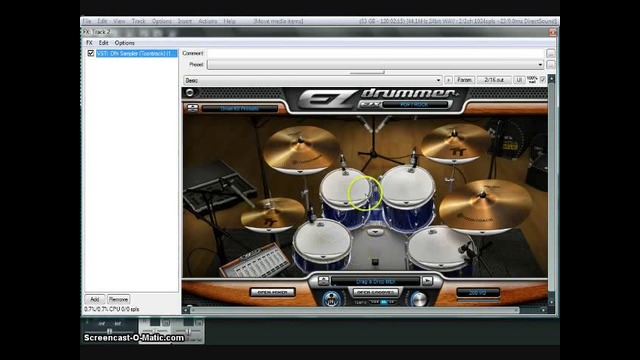Viewport: 640px width, 360px height.
Task: Open the Edit menu in FX window
Action: 104,43
